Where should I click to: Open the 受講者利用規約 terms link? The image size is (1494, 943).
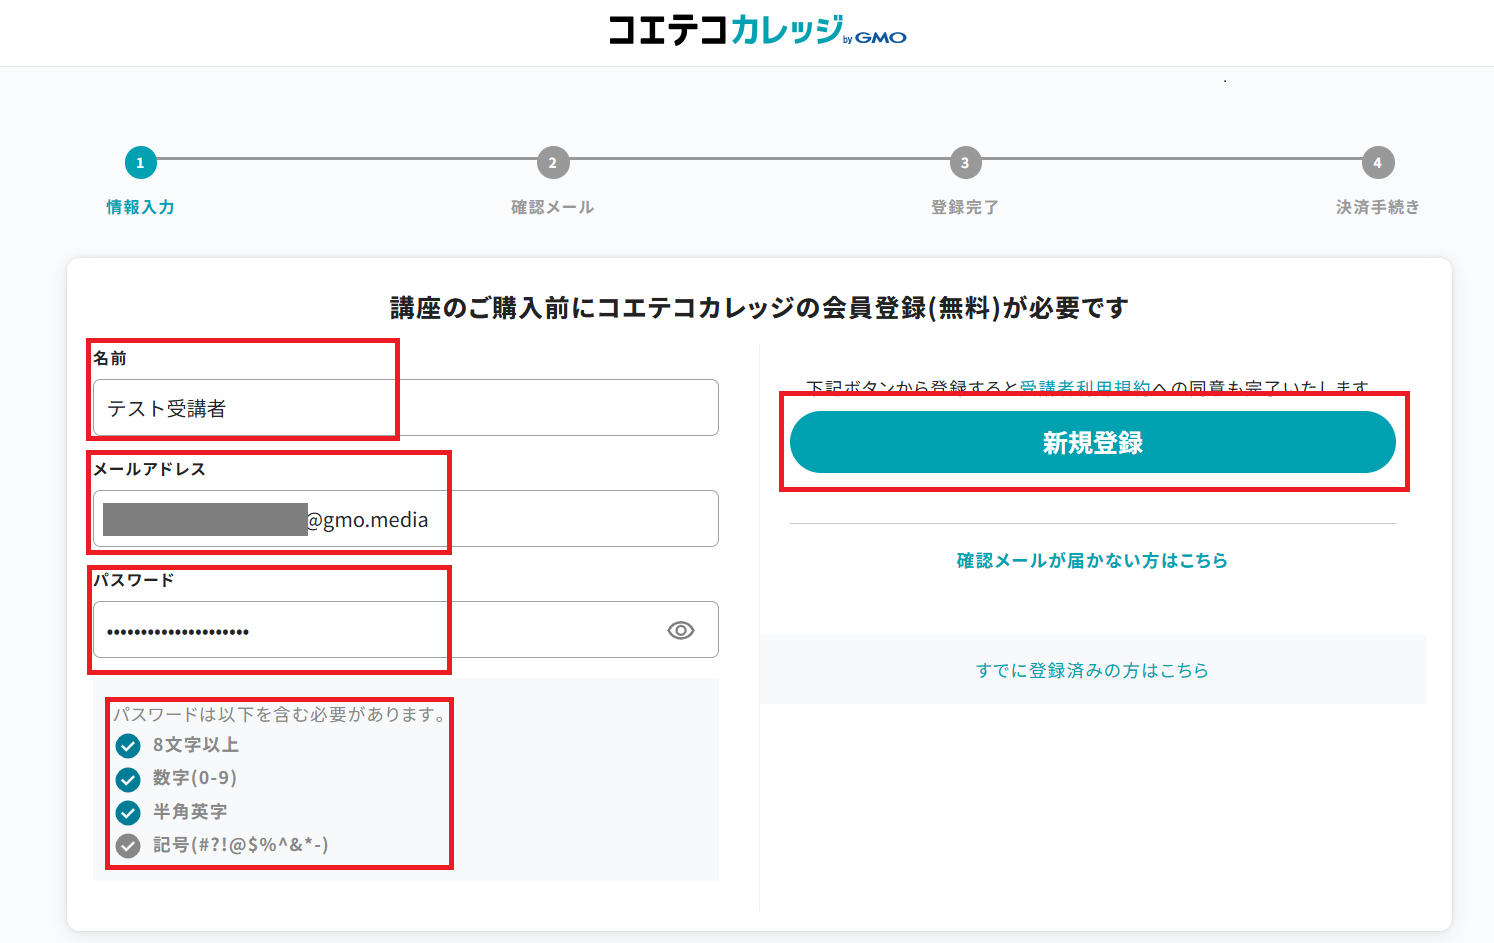tap(1084, 387)
